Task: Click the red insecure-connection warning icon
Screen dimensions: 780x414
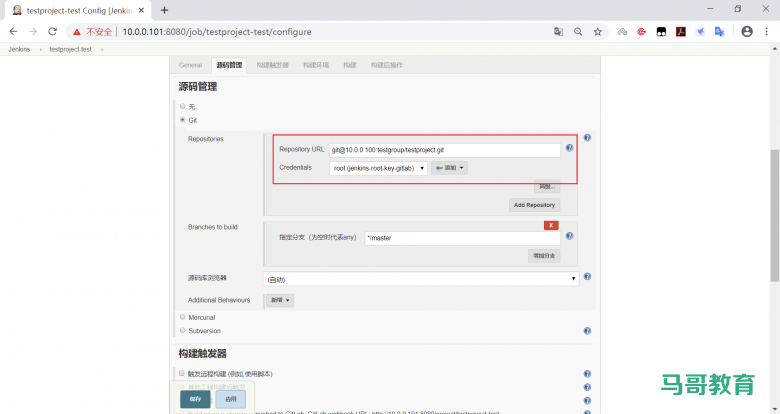Action: click(77, 32)
